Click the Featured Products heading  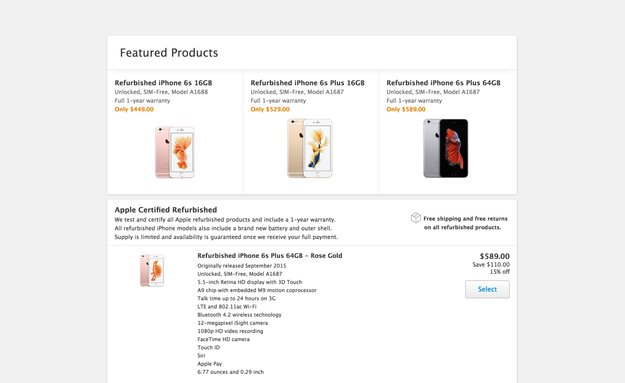[x=169, y=53]
